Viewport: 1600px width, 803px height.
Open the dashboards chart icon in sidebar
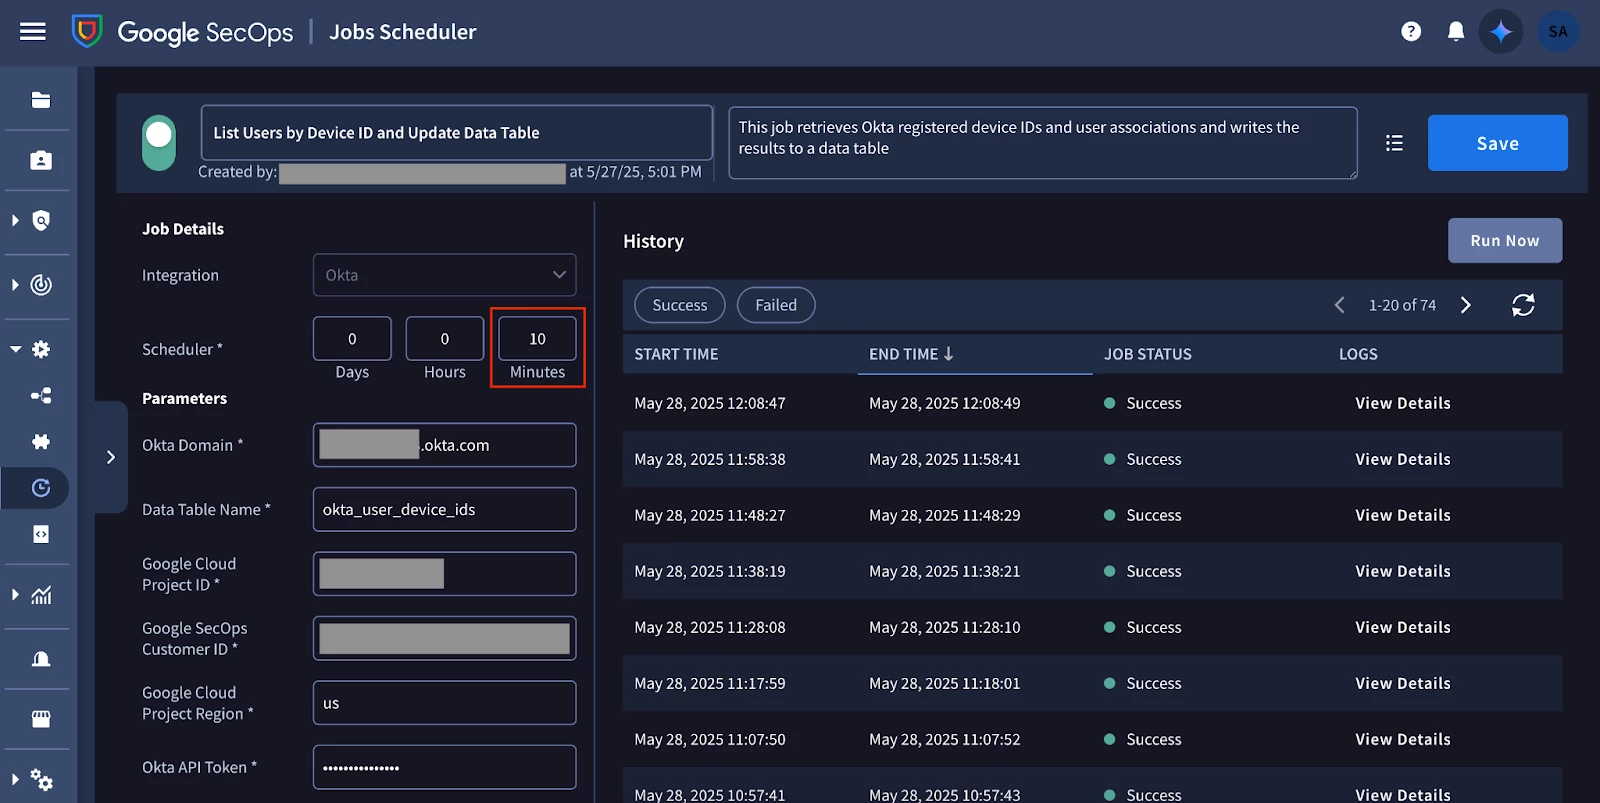(41, 595)
